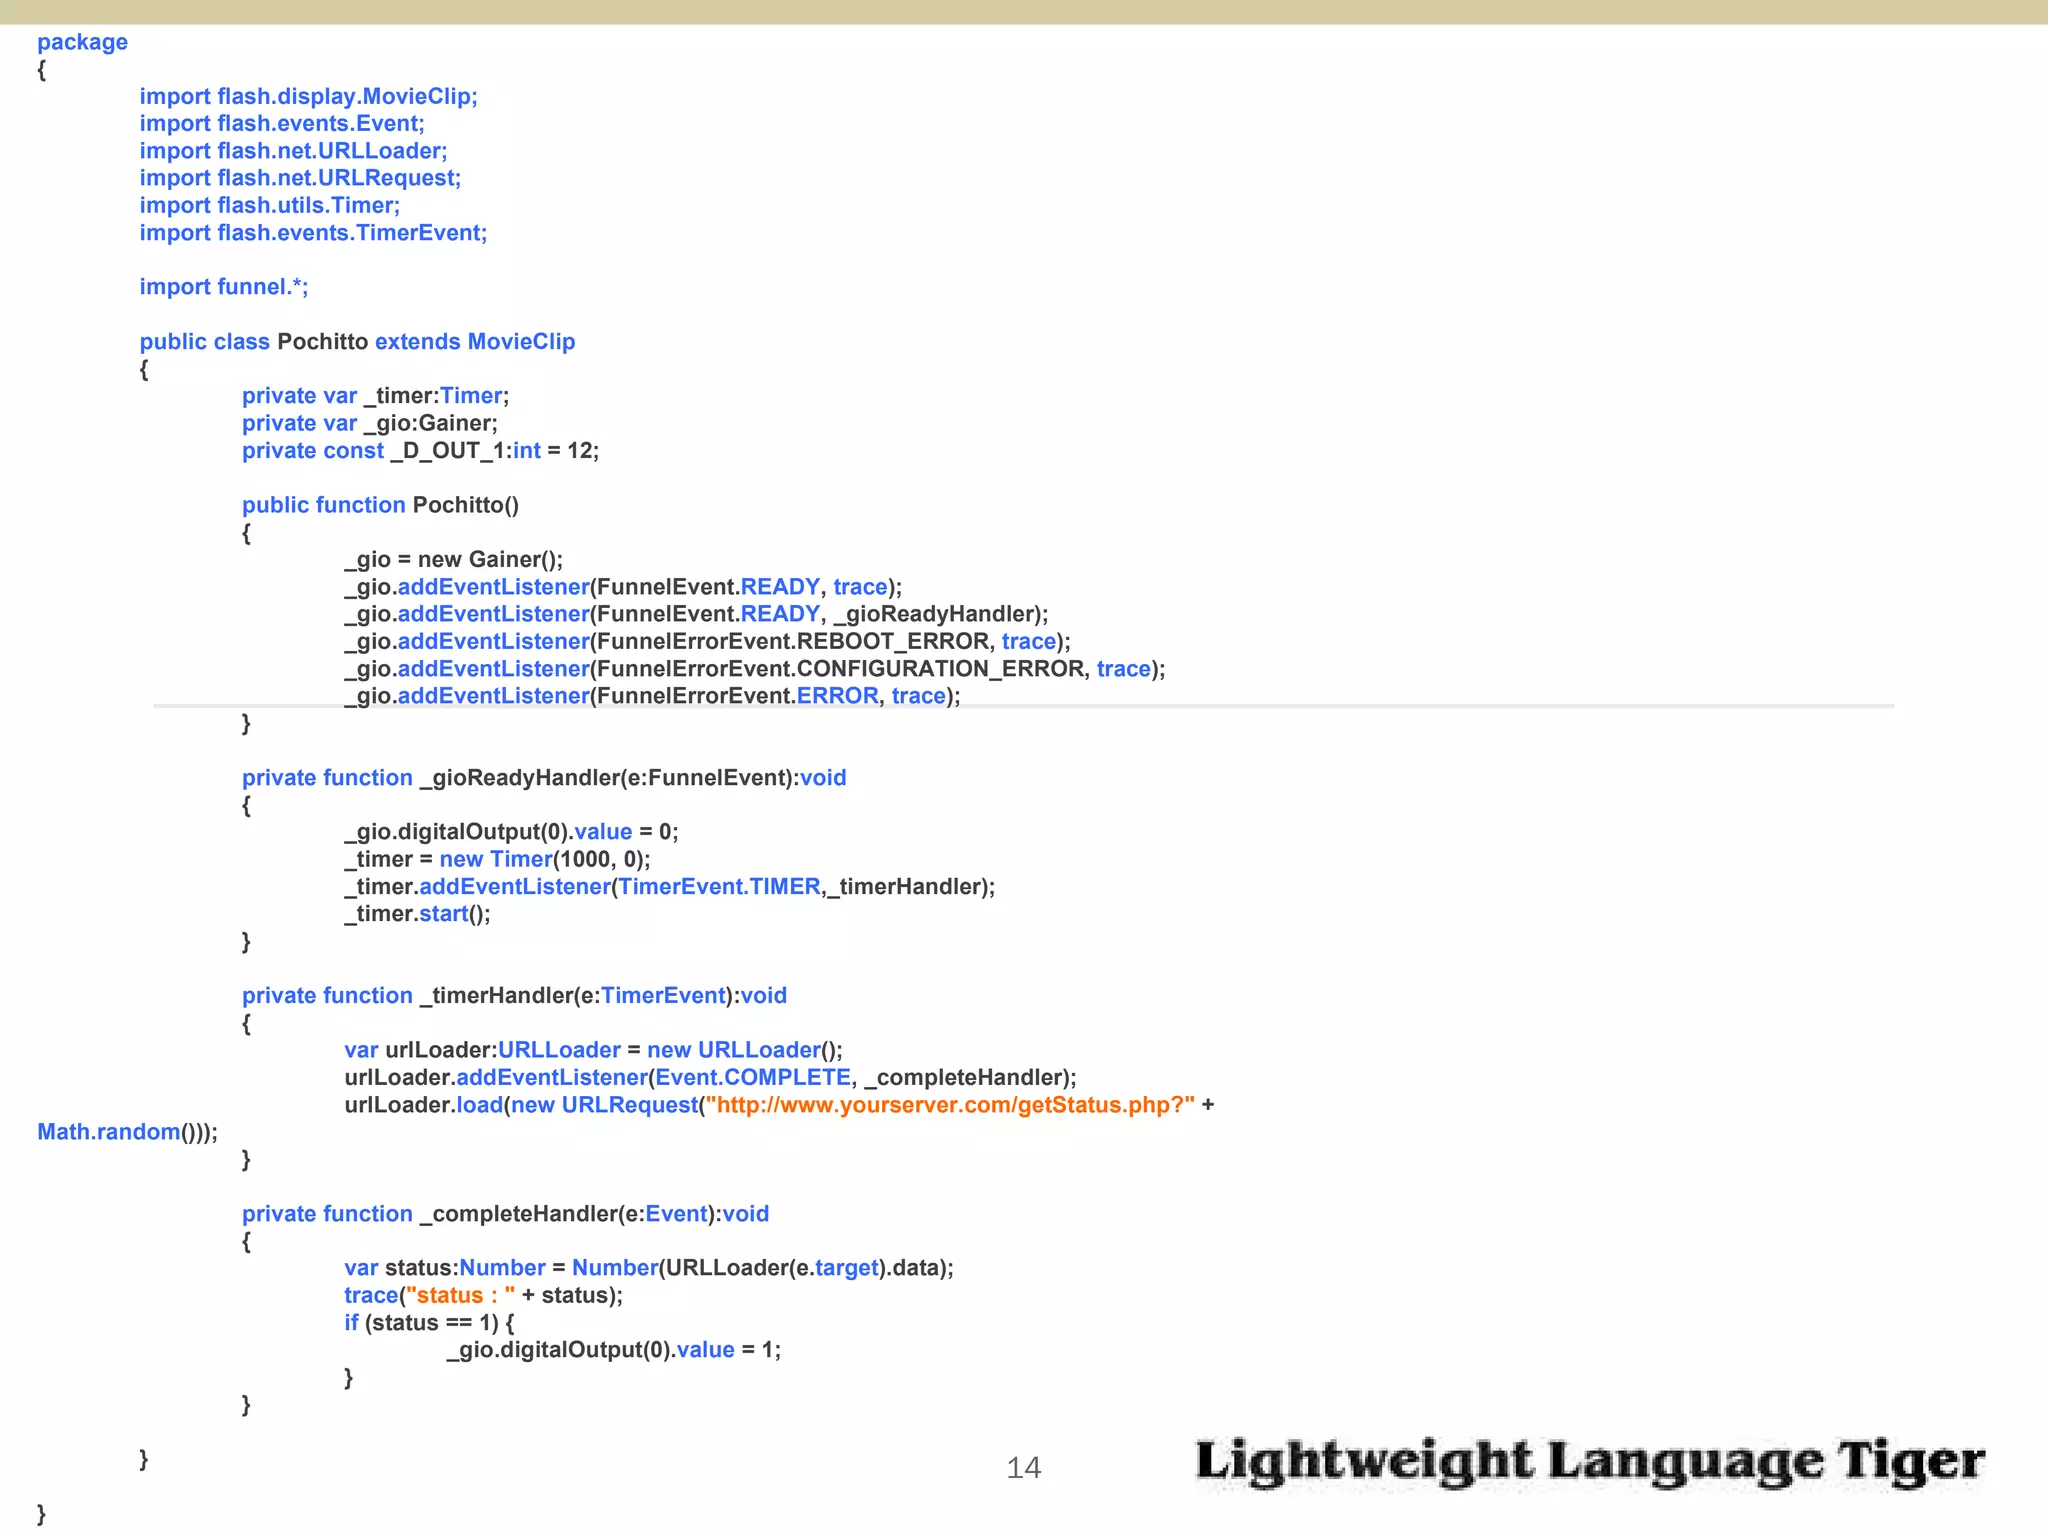The width and height of the screenshot is (2048, 1536).
Task: Select 'import flash.display.MovieClip;' line
Action: [308, 97]
